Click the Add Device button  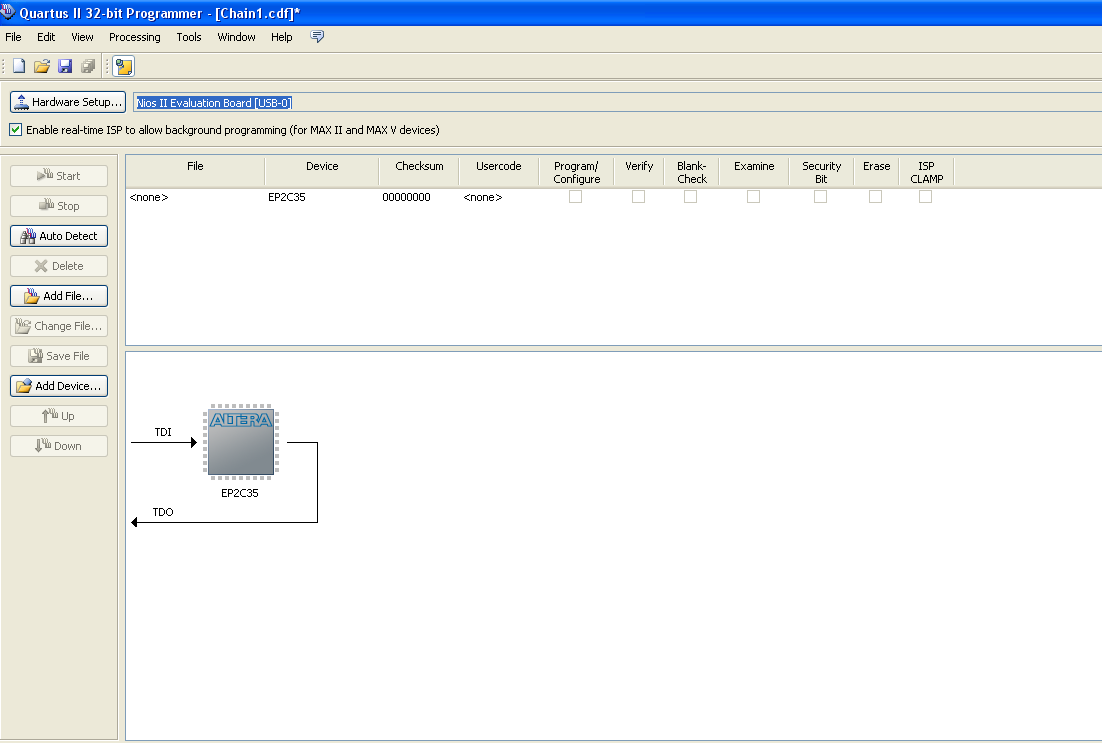(x=59, y=386)
